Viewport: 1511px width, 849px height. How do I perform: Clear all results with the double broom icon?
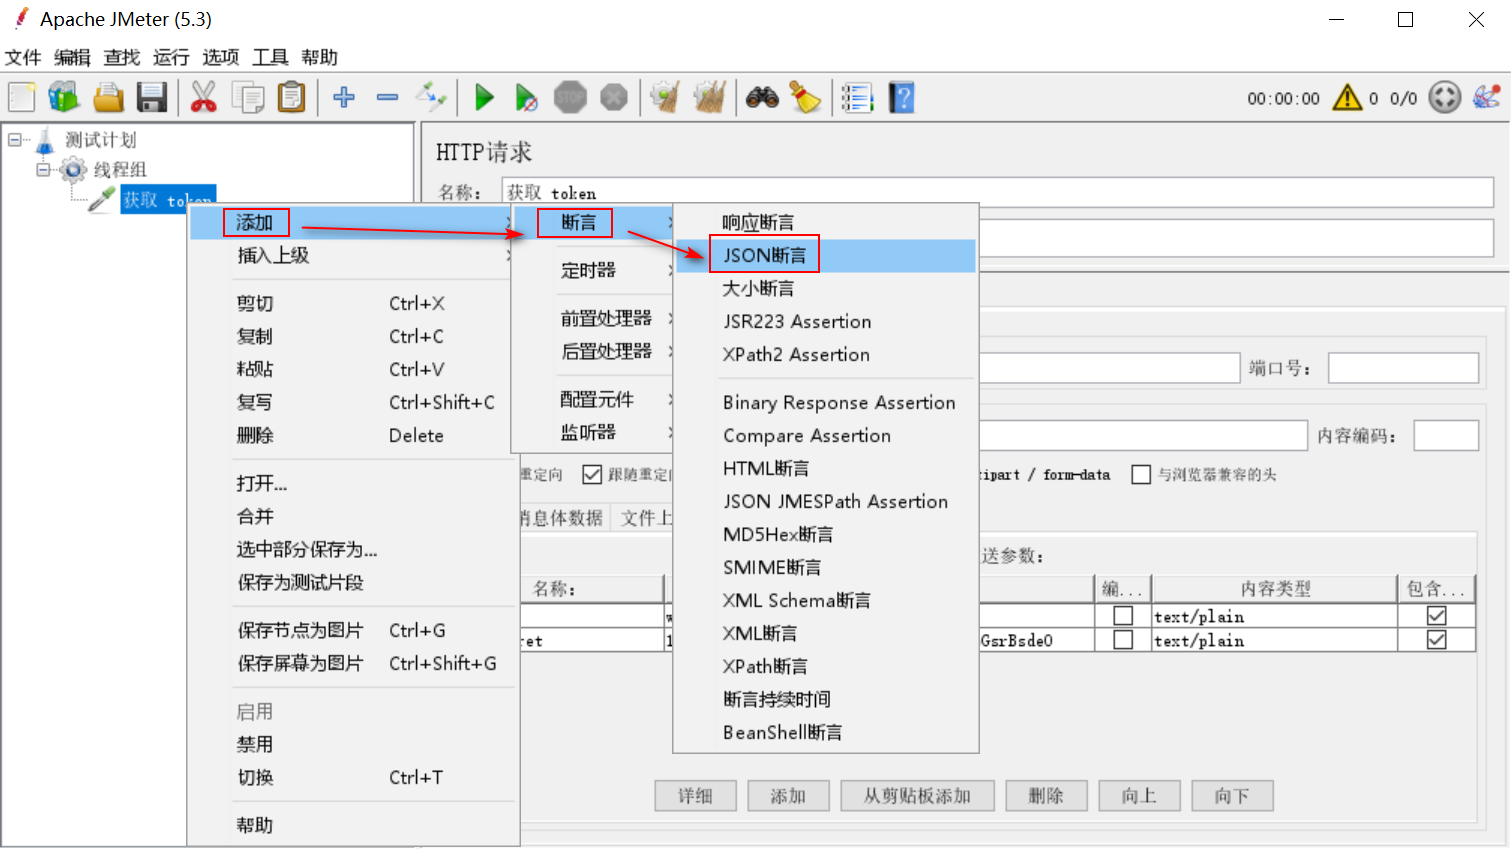click(709, 97)
